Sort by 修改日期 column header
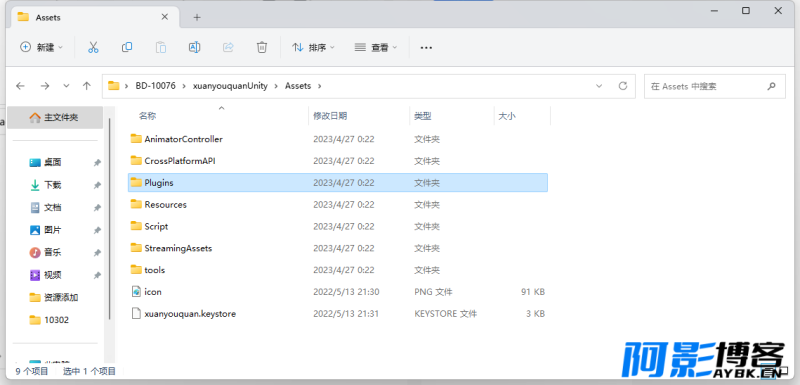The image size is (800, 385). click(x=330, y=116)
